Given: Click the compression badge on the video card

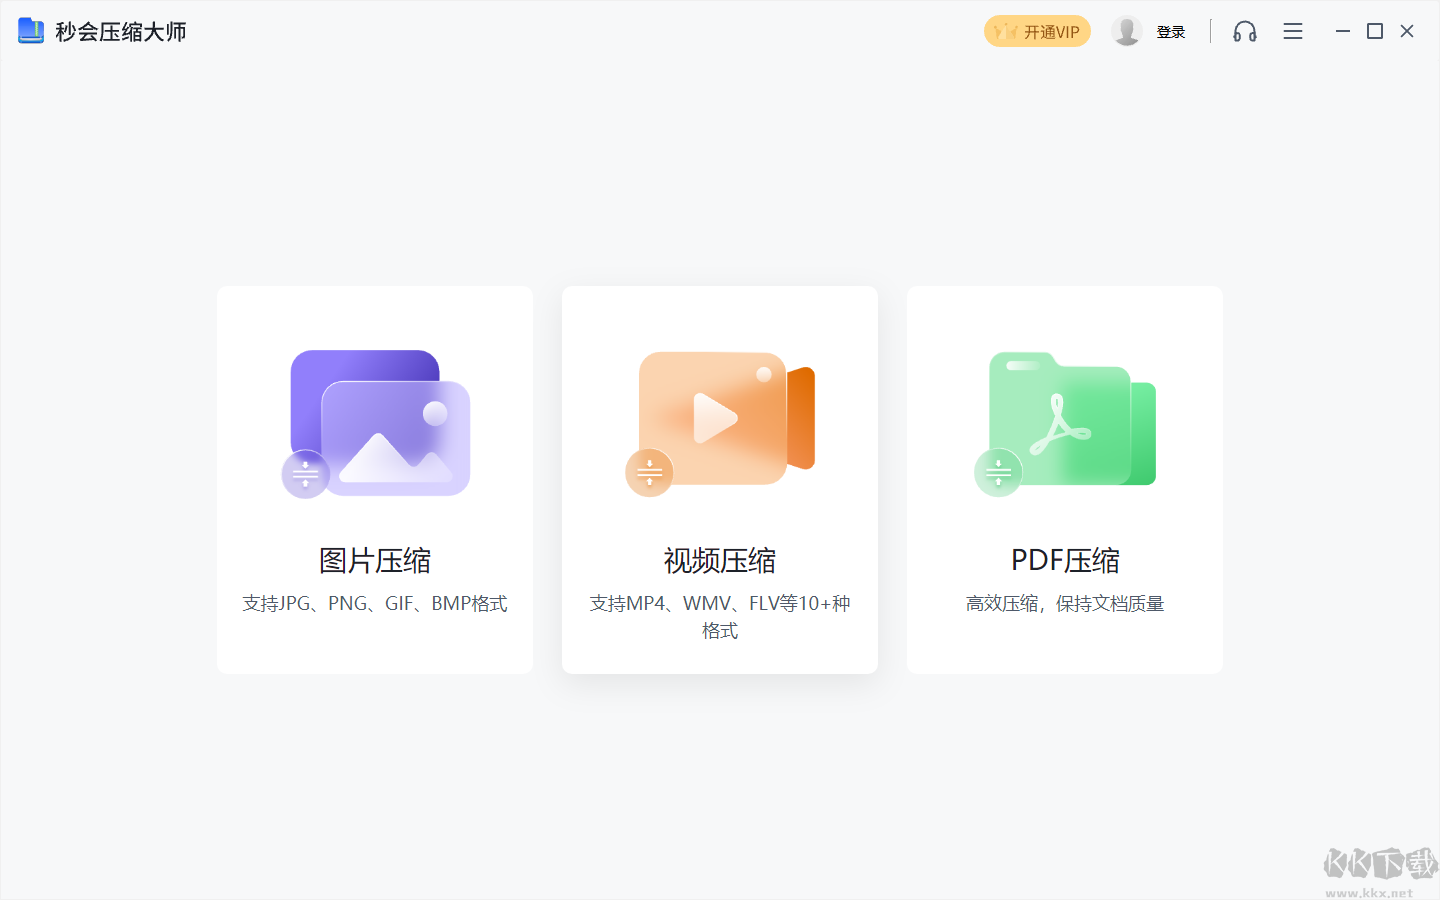Looking at the screenshot, I should pyautogui.click(x=650, y=472).
